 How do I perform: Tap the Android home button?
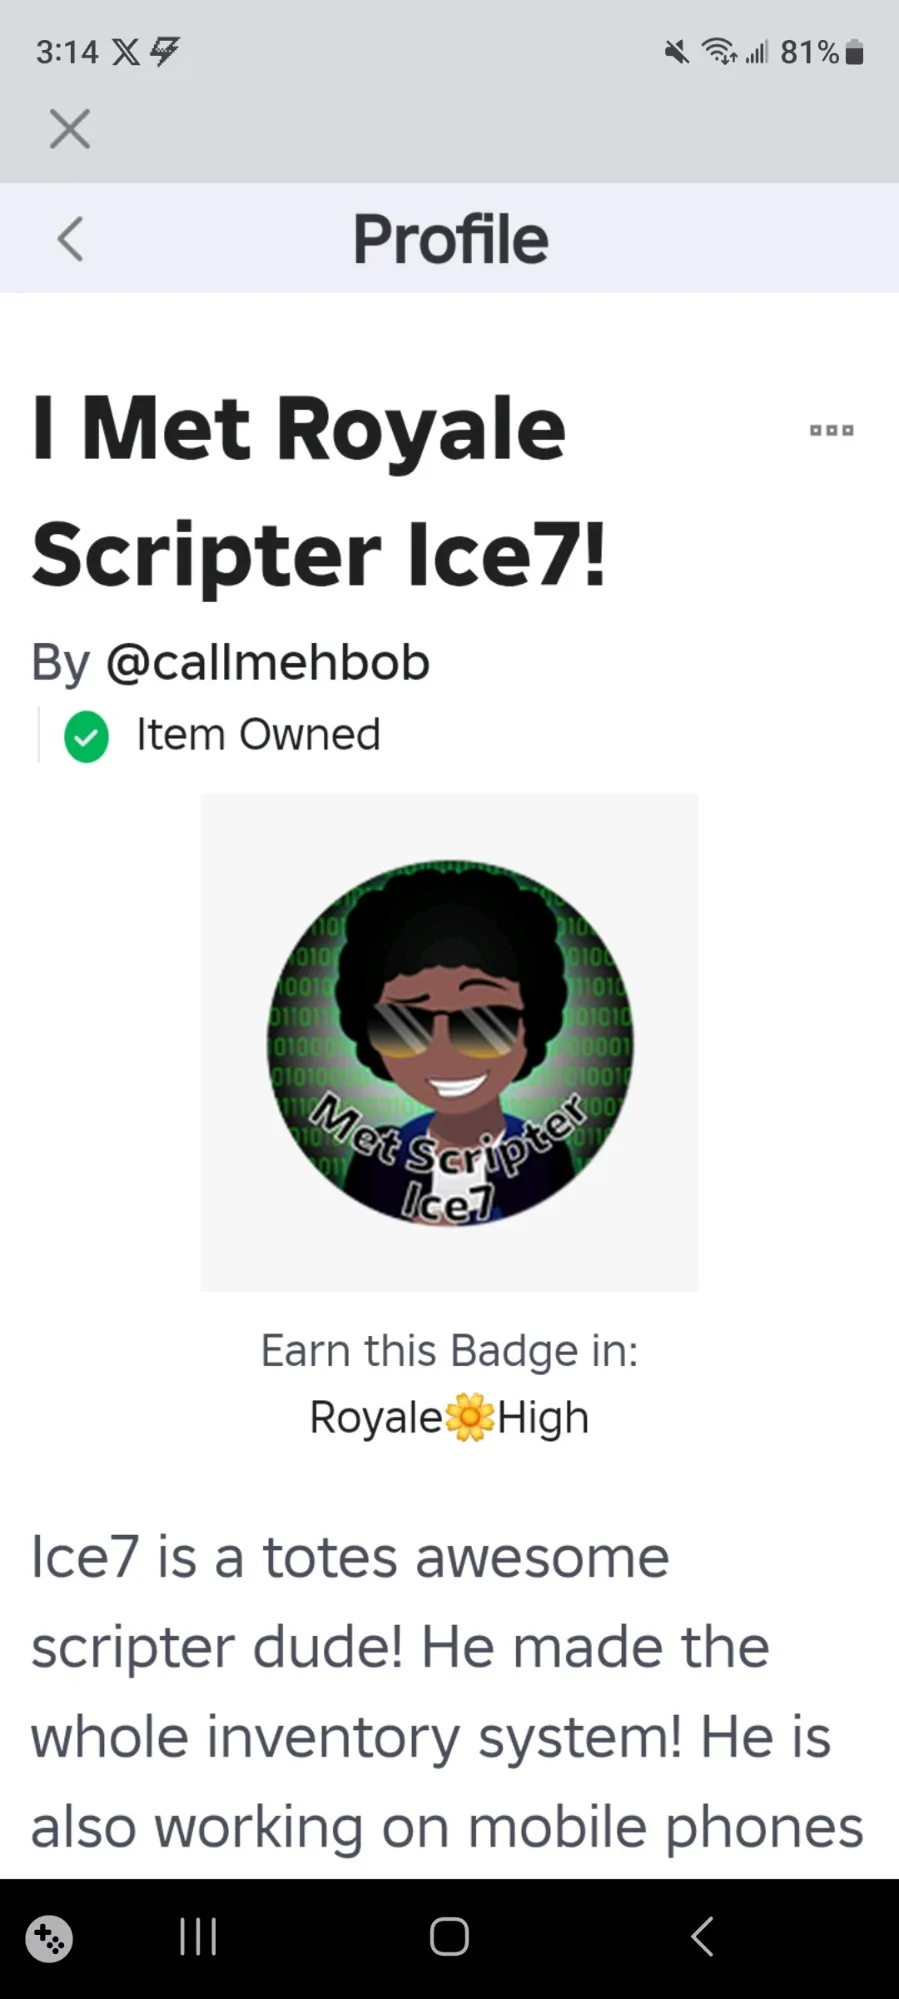(449, 1936)
